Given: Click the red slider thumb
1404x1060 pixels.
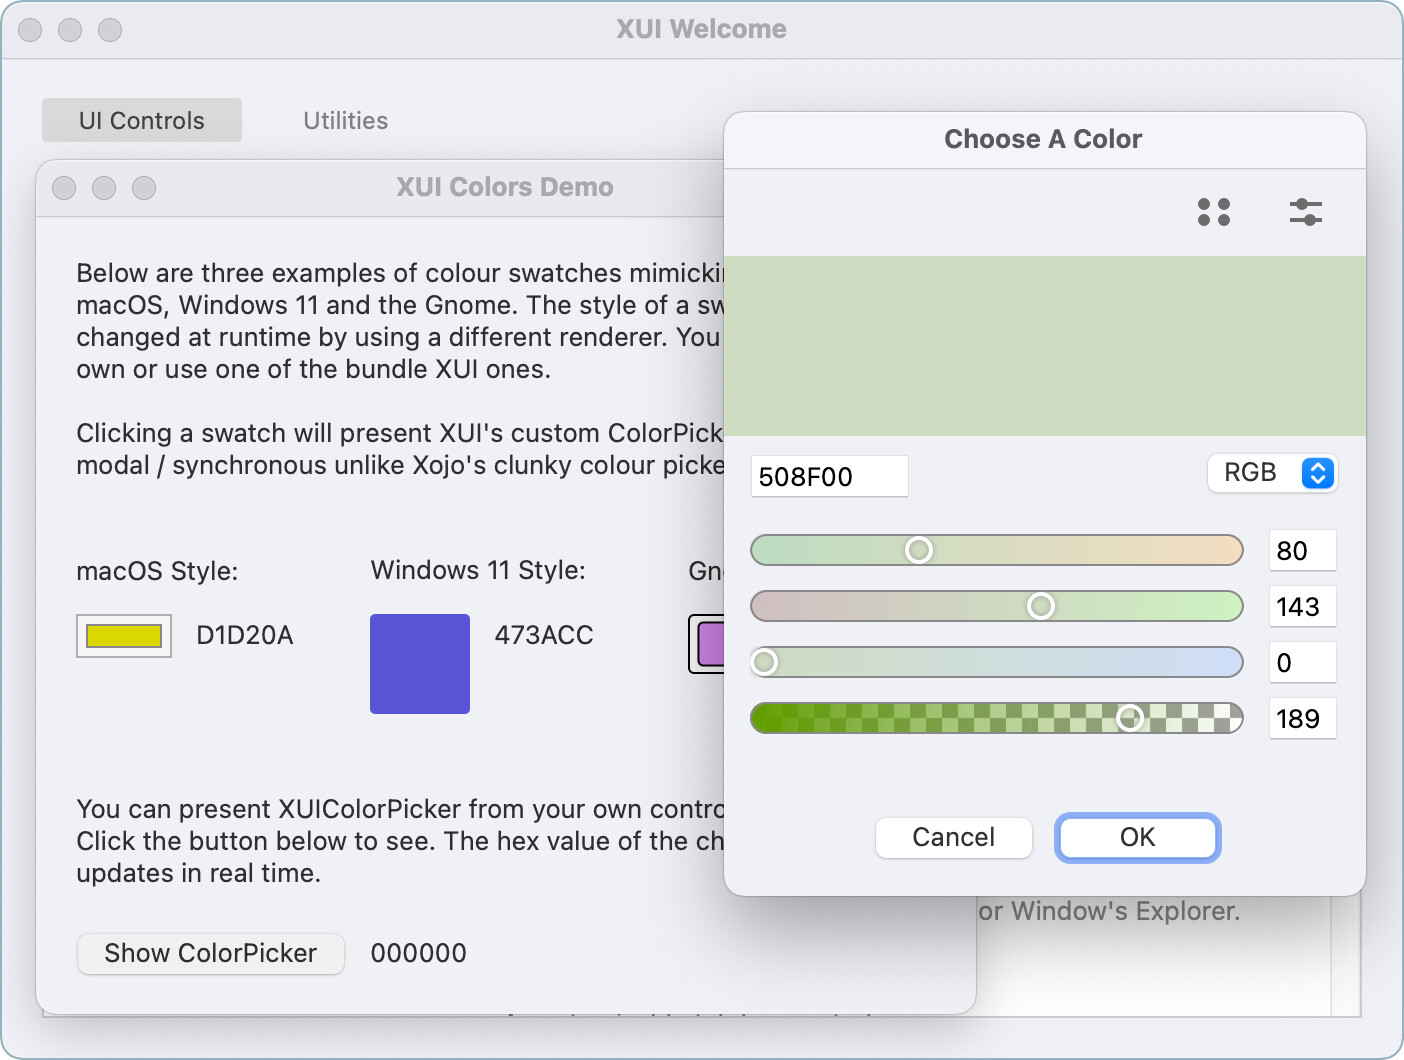Looking at the screenshot, I should [x=919, y=550].
